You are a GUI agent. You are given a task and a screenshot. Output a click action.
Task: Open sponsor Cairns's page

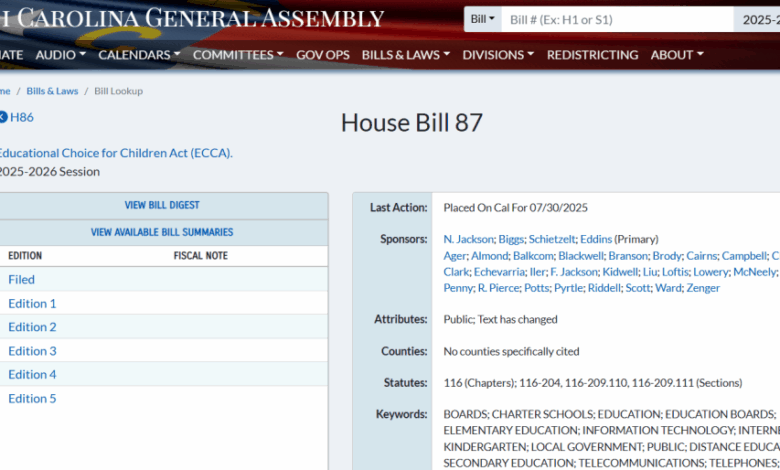point(701,256)
